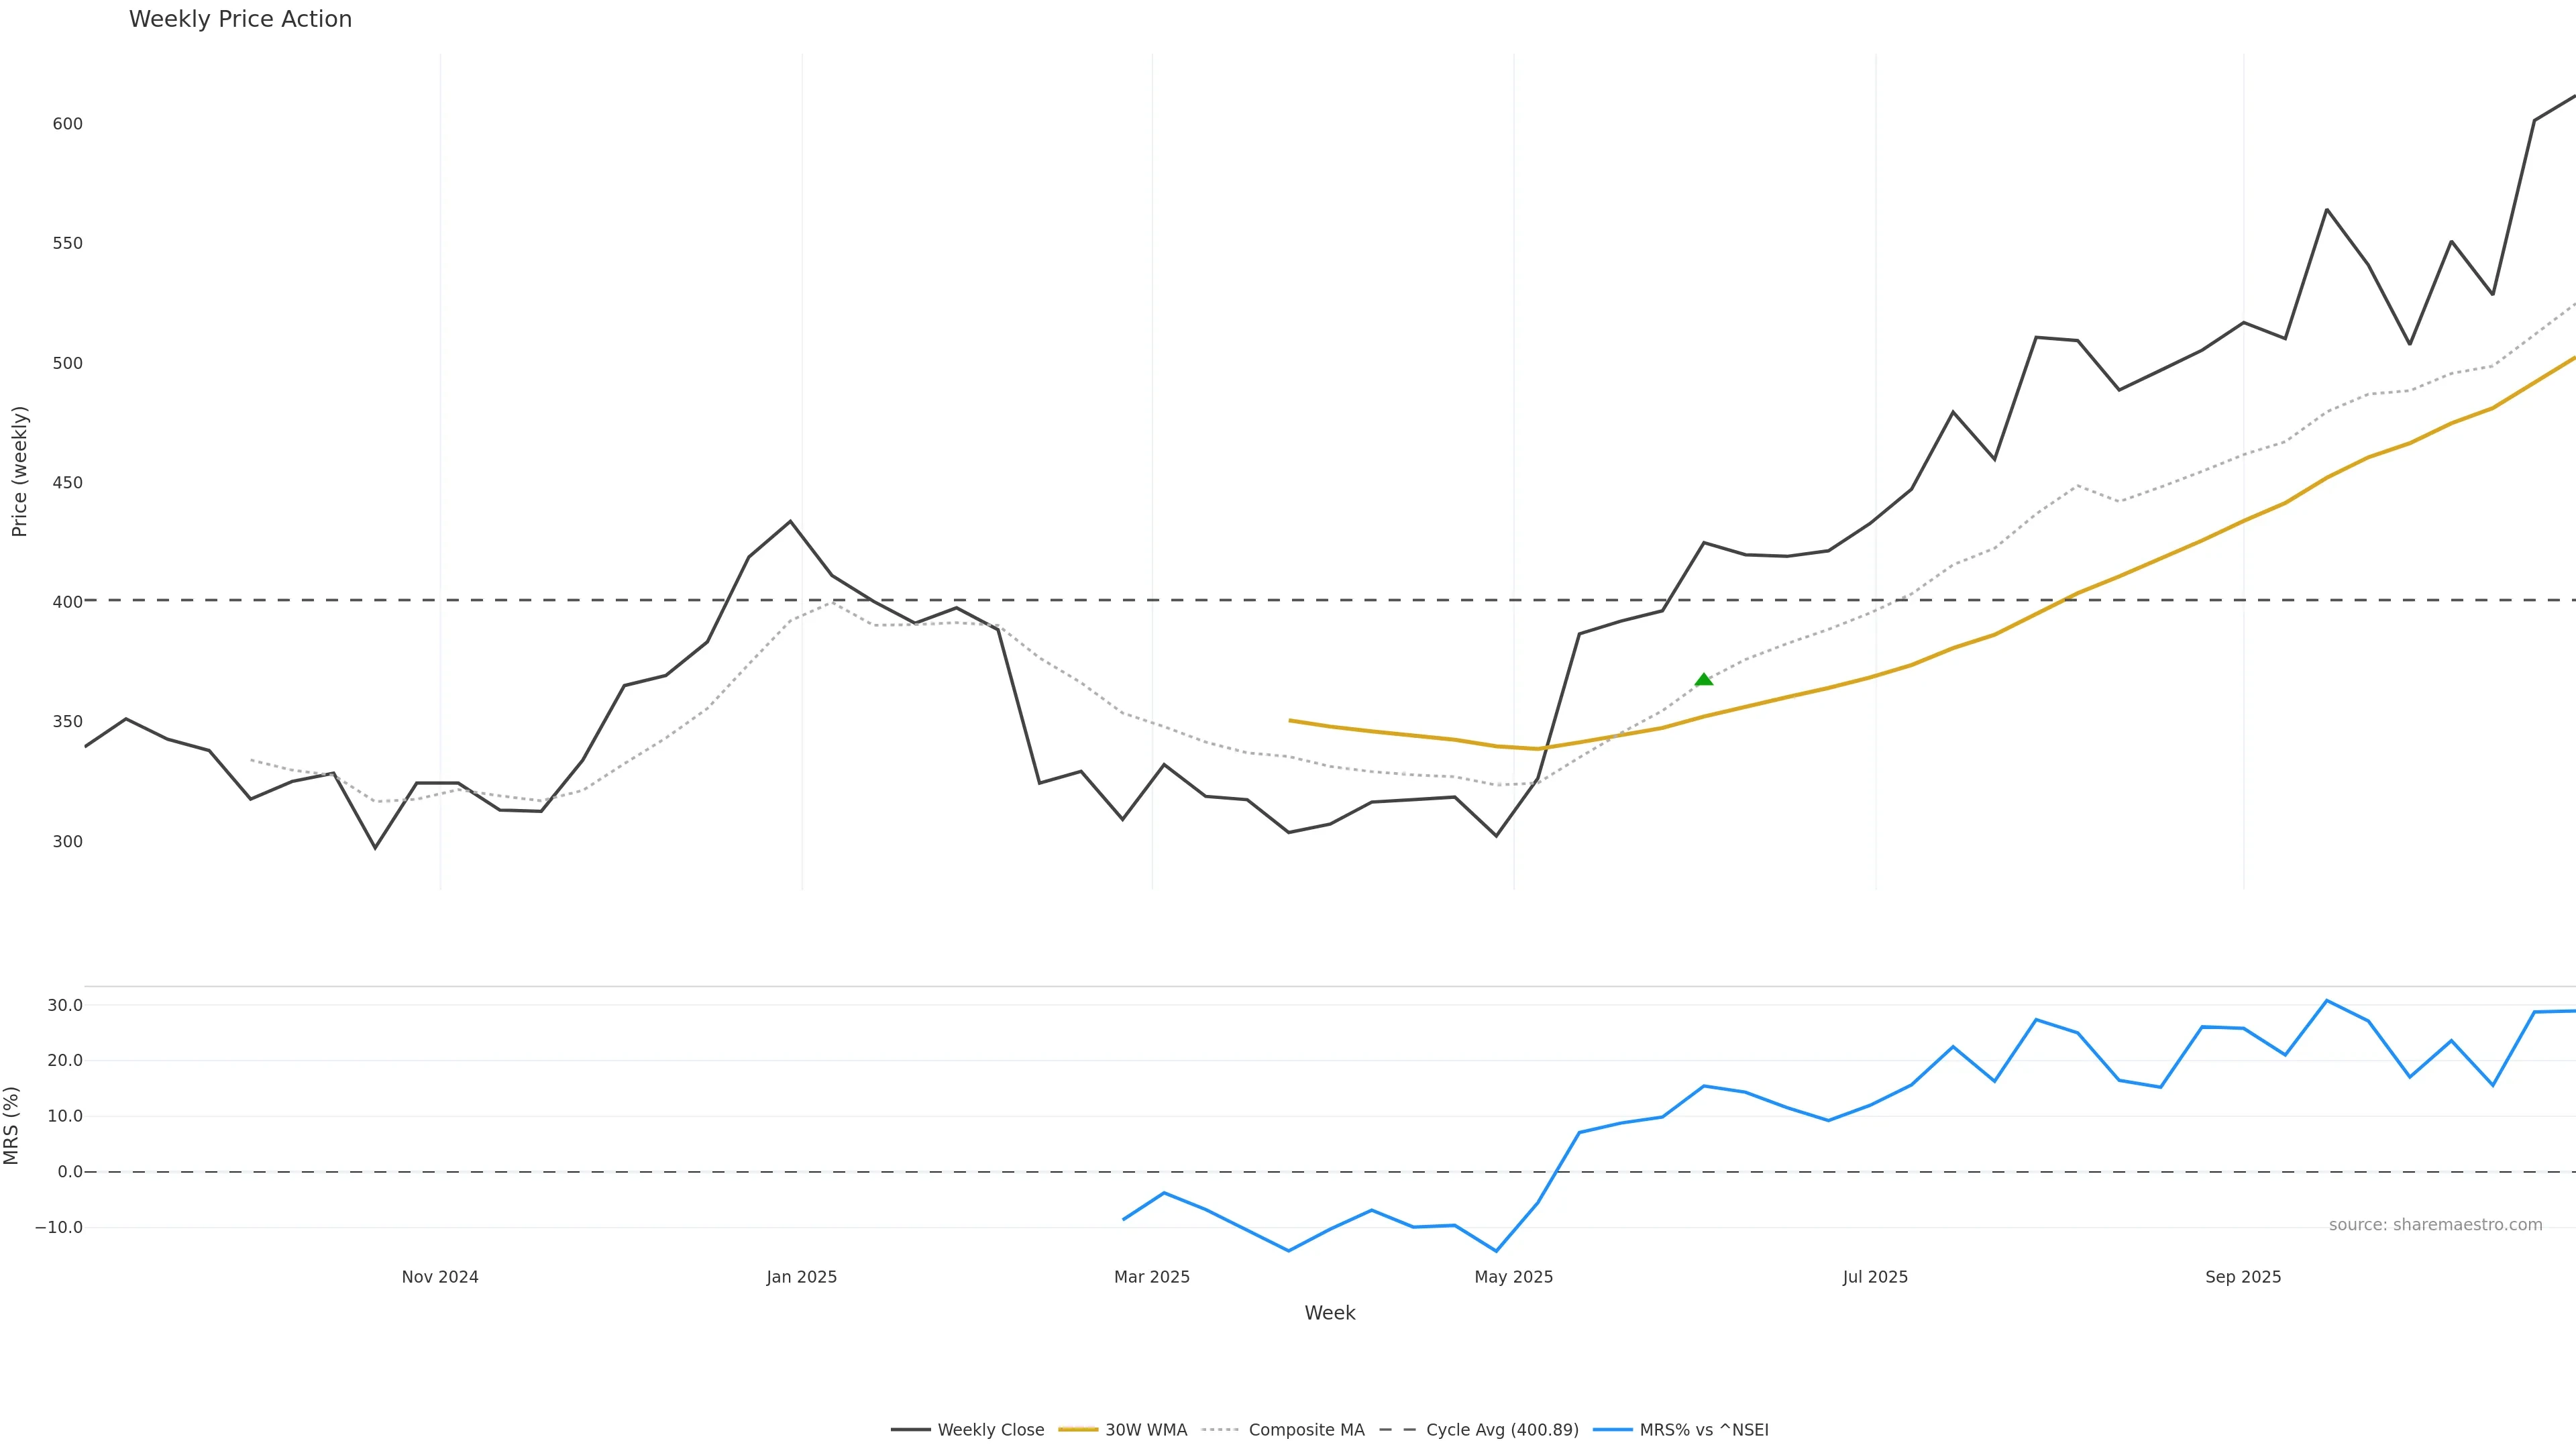Click the Weekly Price Action chart title

coord(240,20)
